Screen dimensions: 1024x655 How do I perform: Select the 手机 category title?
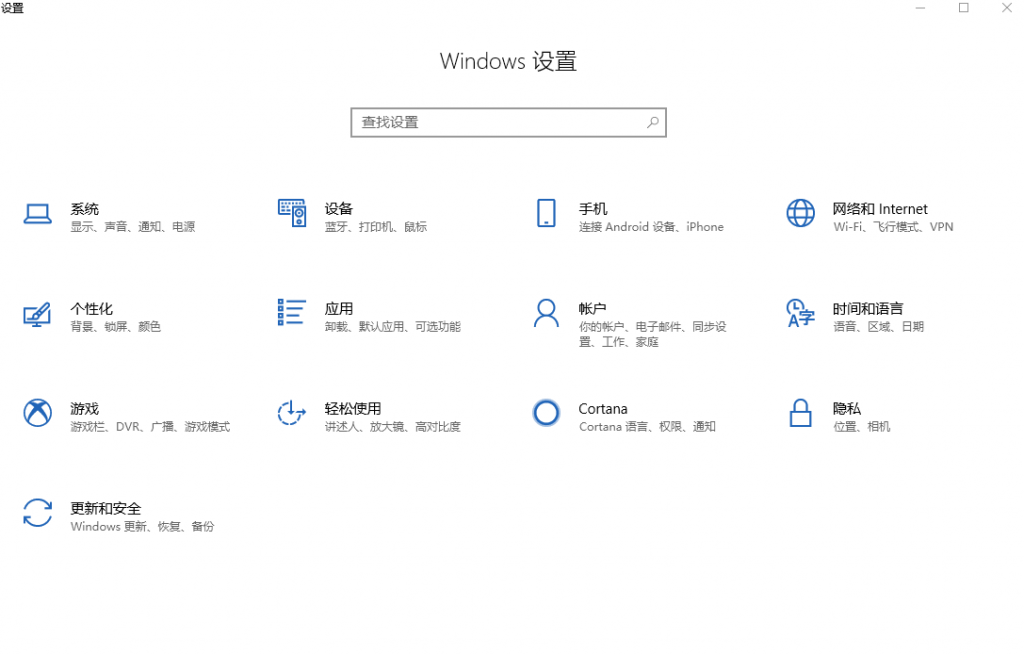[x=592, y=209]
